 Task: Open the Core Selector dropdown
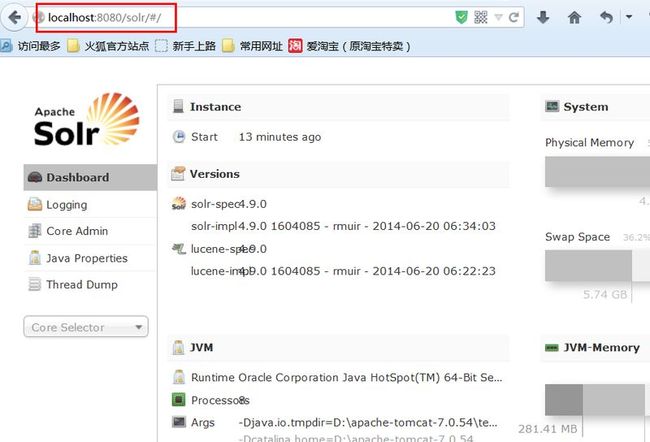tap(86, 327)
